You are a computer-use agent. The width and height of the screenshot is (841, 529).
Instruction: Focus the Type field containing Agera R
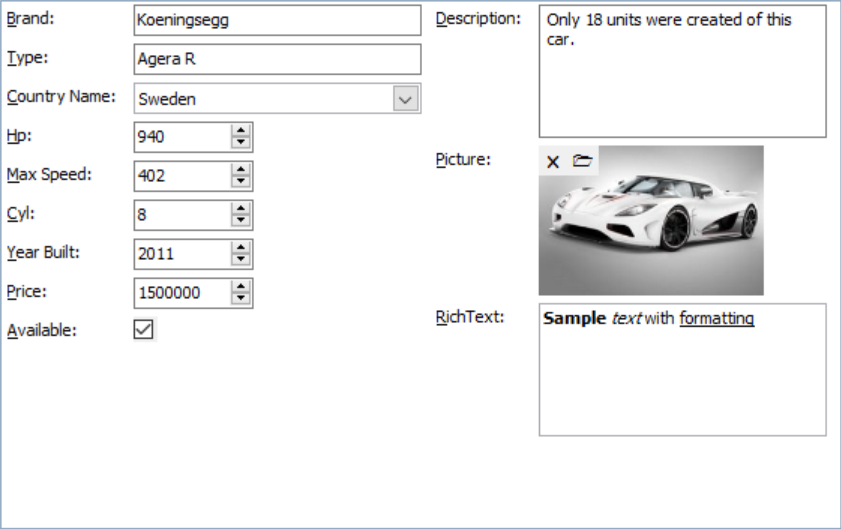click(x=277, y=59)
